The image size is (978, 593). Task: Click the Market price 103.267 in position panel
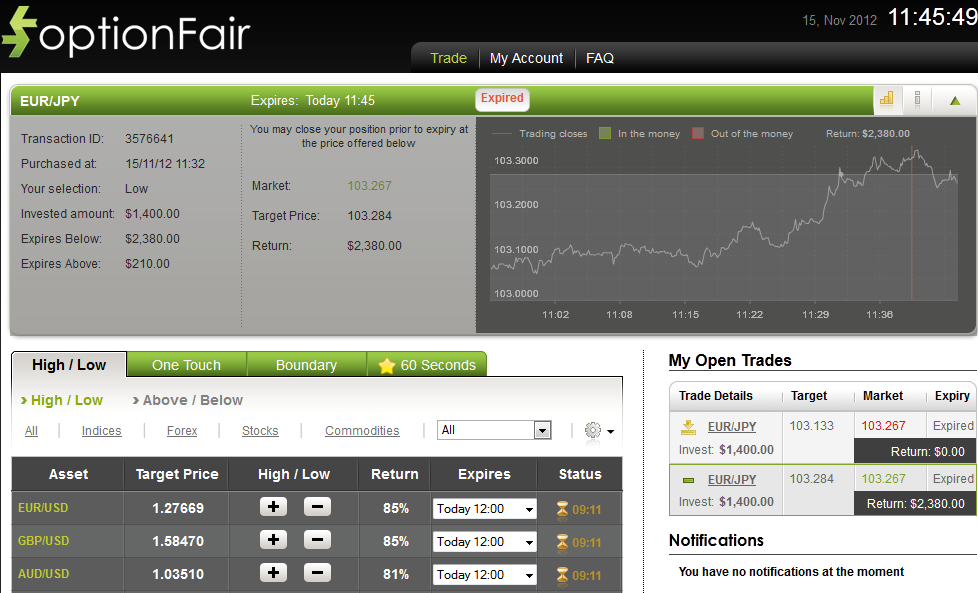coord(369,186)
